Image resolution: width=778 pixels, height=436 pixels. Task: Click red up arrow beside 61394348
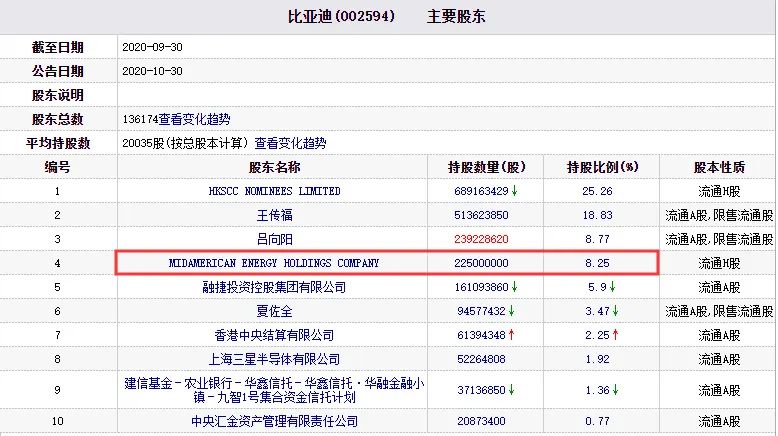[x=512, y=335]
